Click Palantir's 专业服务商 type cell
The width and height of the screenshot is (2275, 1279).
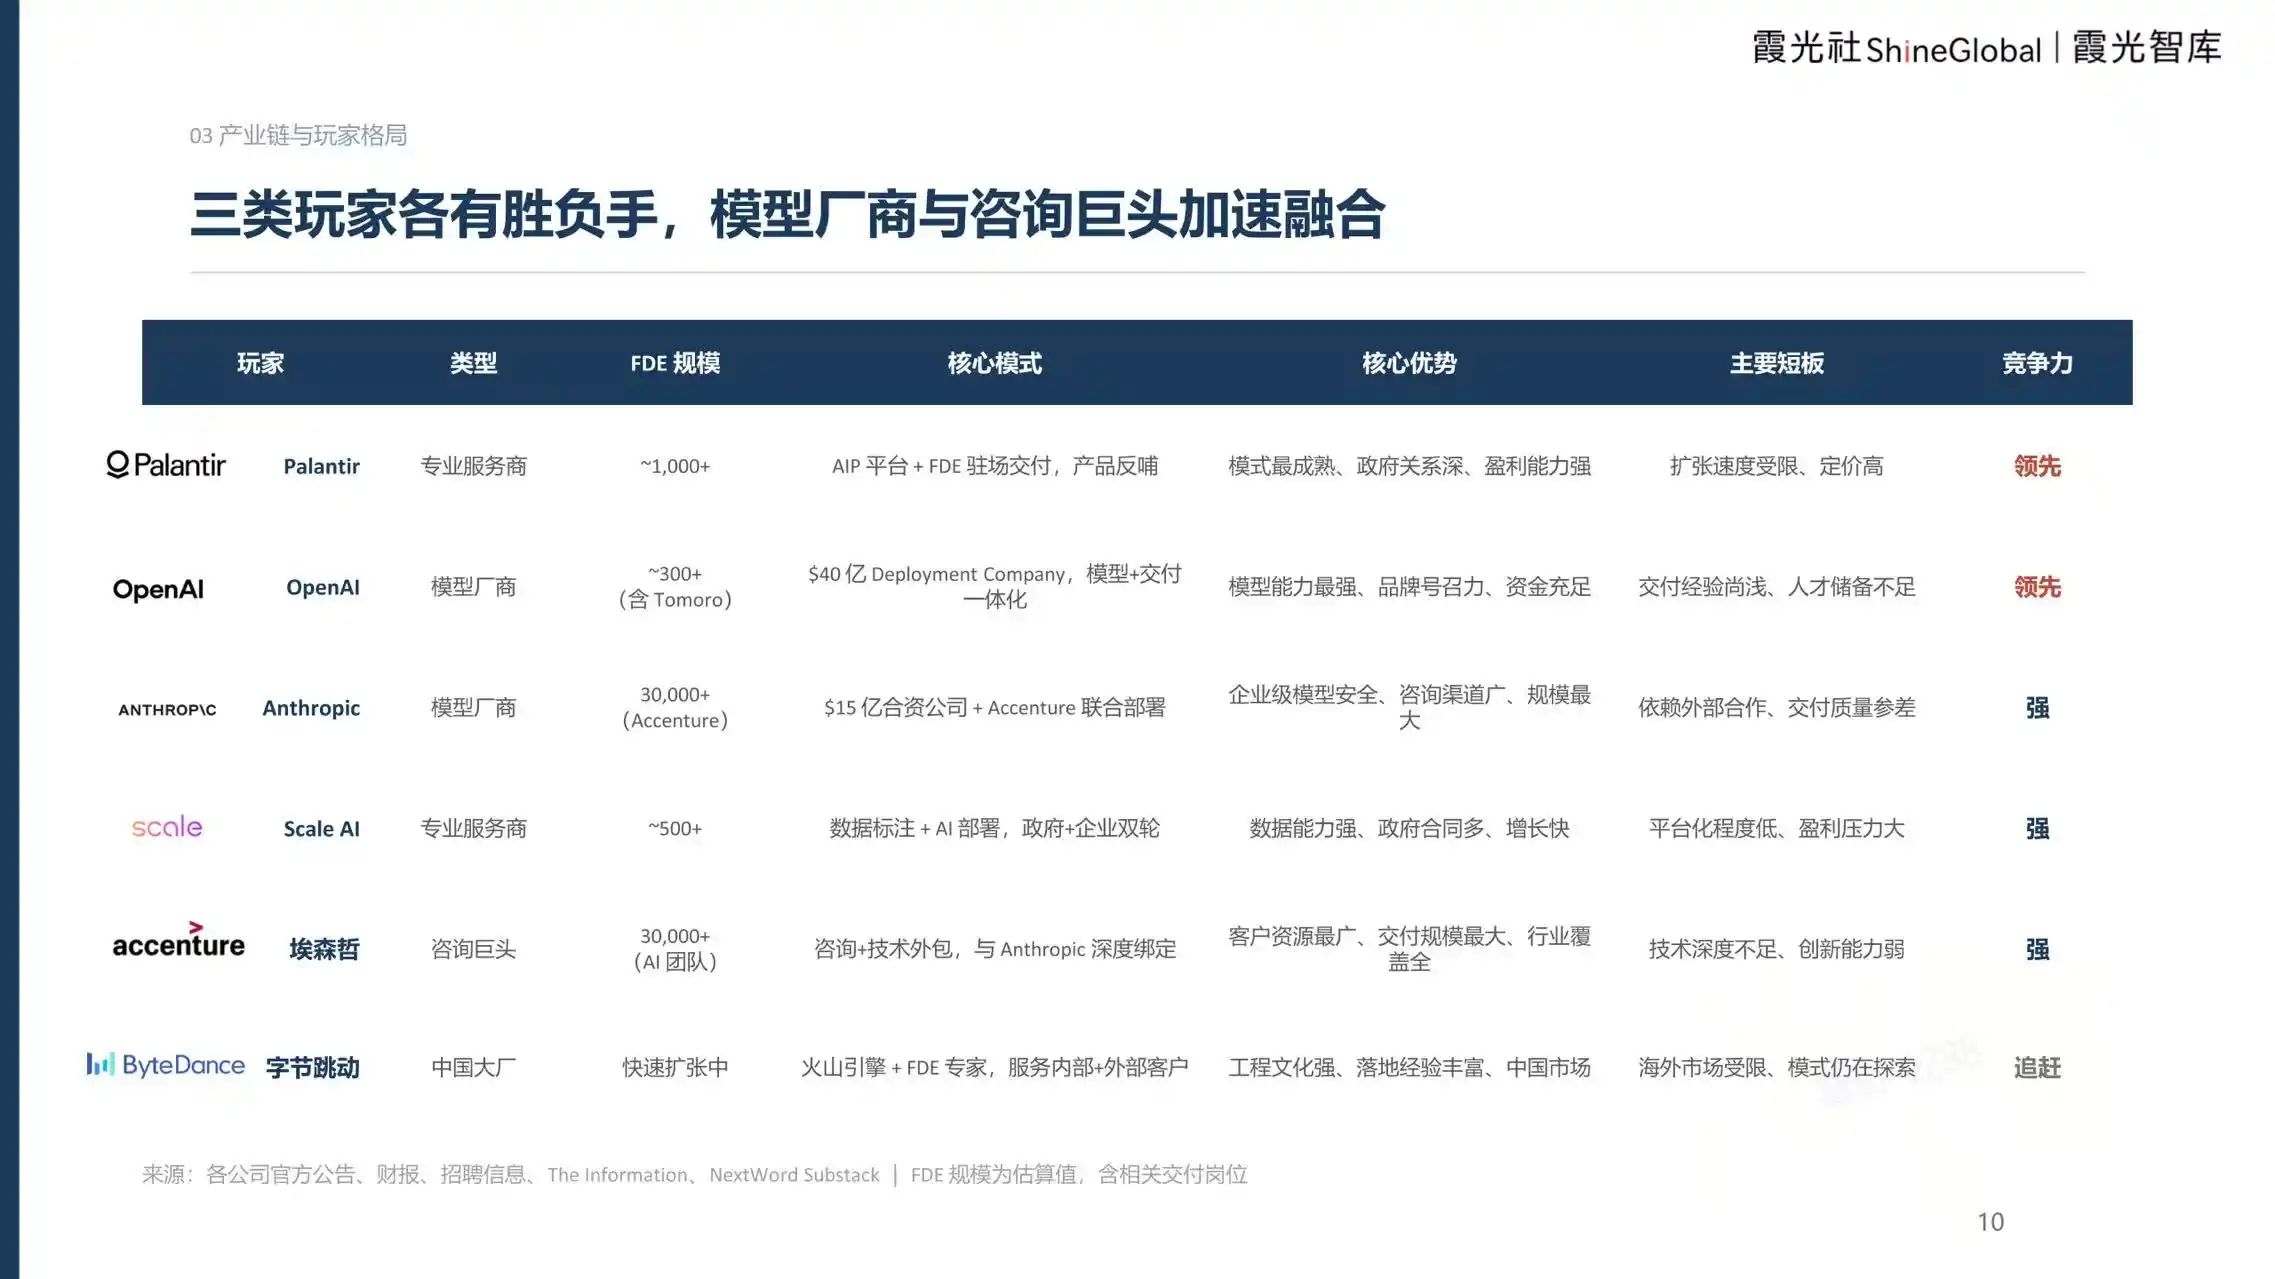tap(473, 466)
